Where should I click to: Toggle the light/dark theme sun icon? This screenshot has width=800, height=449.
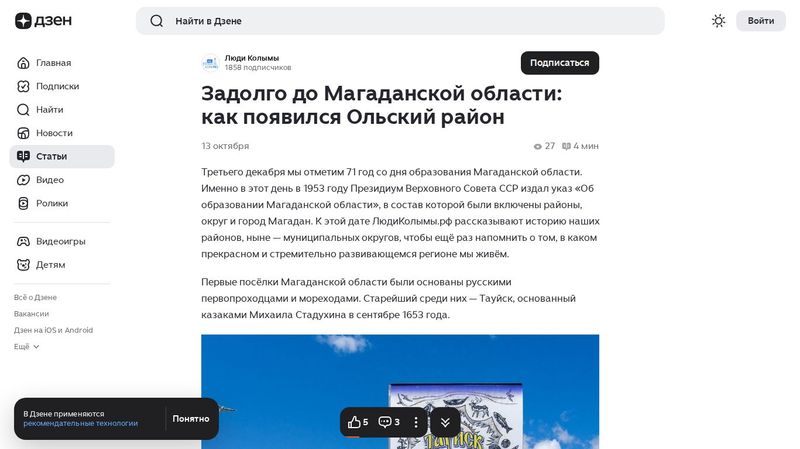coord(718,21)
